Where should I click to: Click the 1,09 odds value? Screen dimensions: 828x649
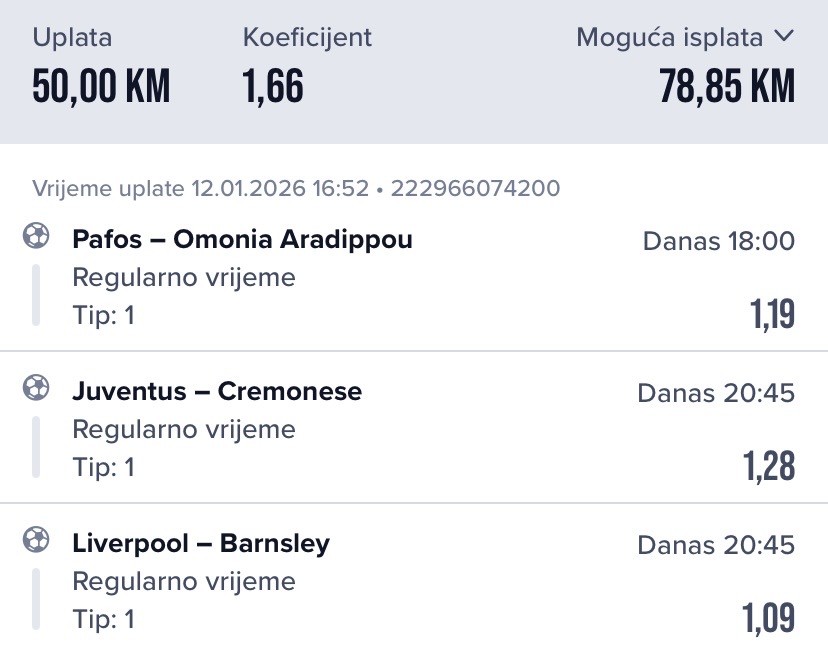pyautogui.click(x=769, y=619)
